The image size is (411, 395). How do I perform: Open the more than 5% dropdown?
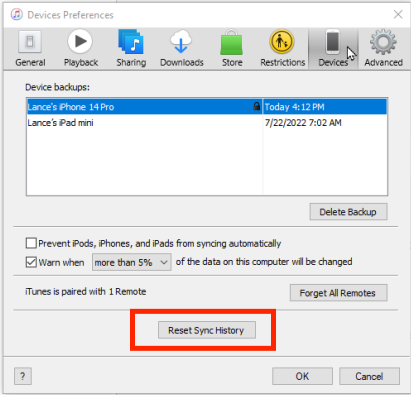pos(132,262)
